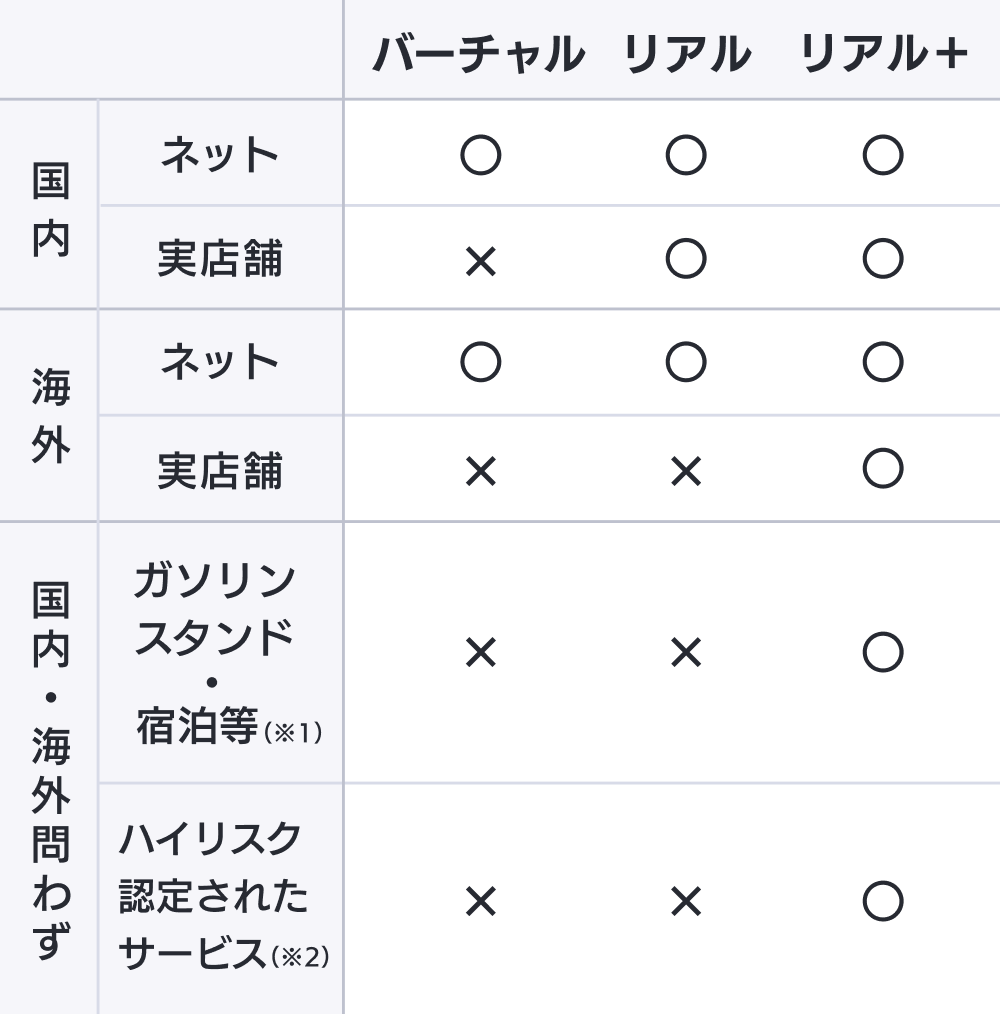Image resolution: width=1000 pixels, height=1014 pixels.
Task: Click the 海外 row group label
Action: point(50,416)
